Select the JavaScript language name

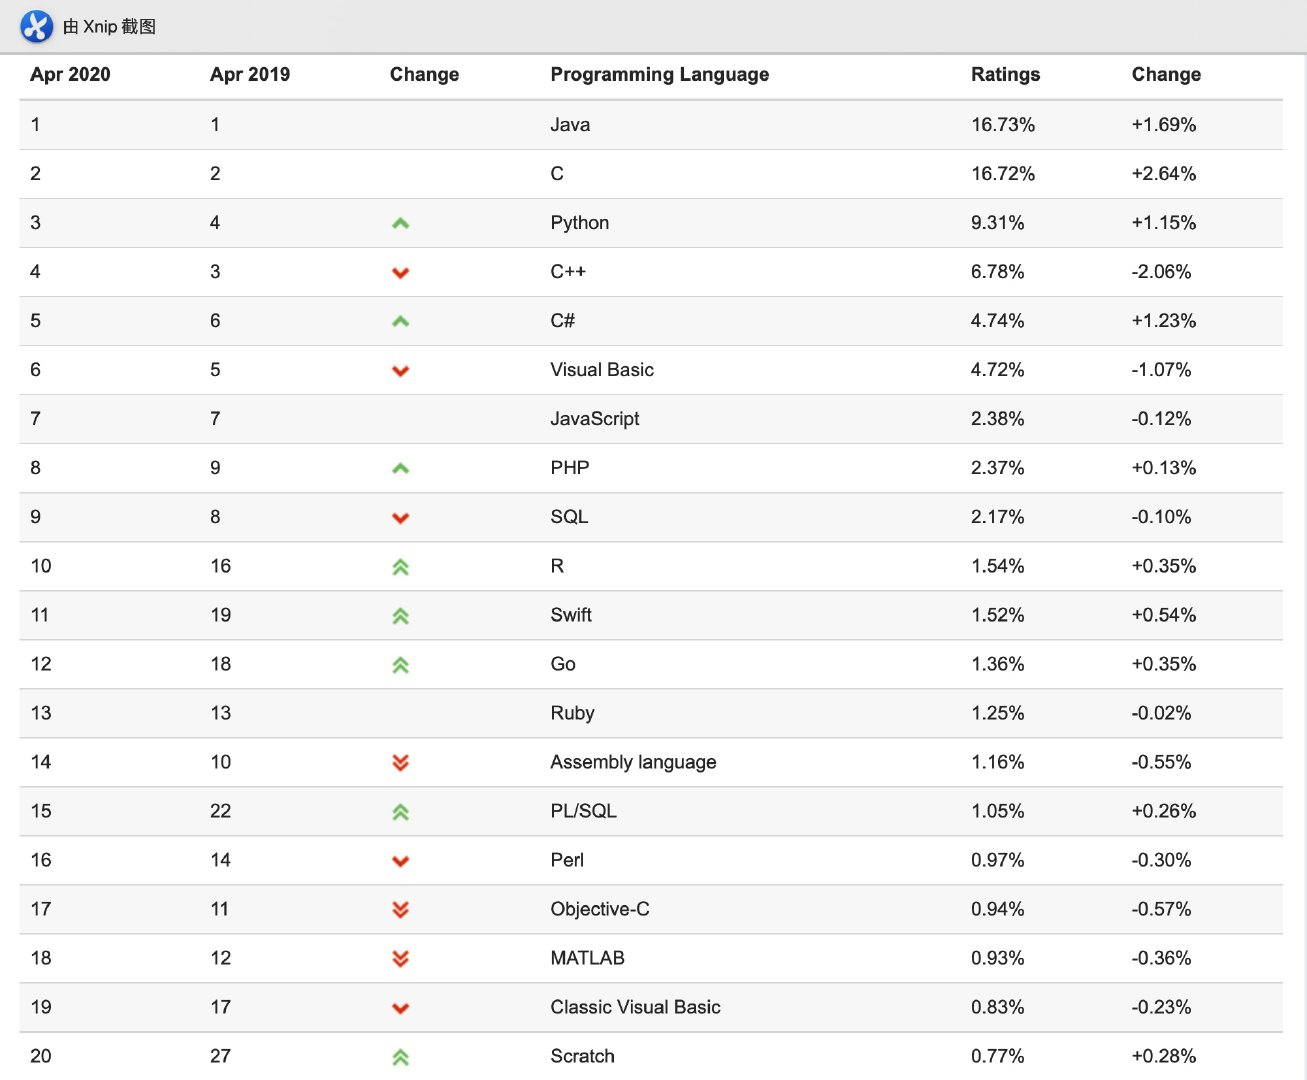click(595, 419)
